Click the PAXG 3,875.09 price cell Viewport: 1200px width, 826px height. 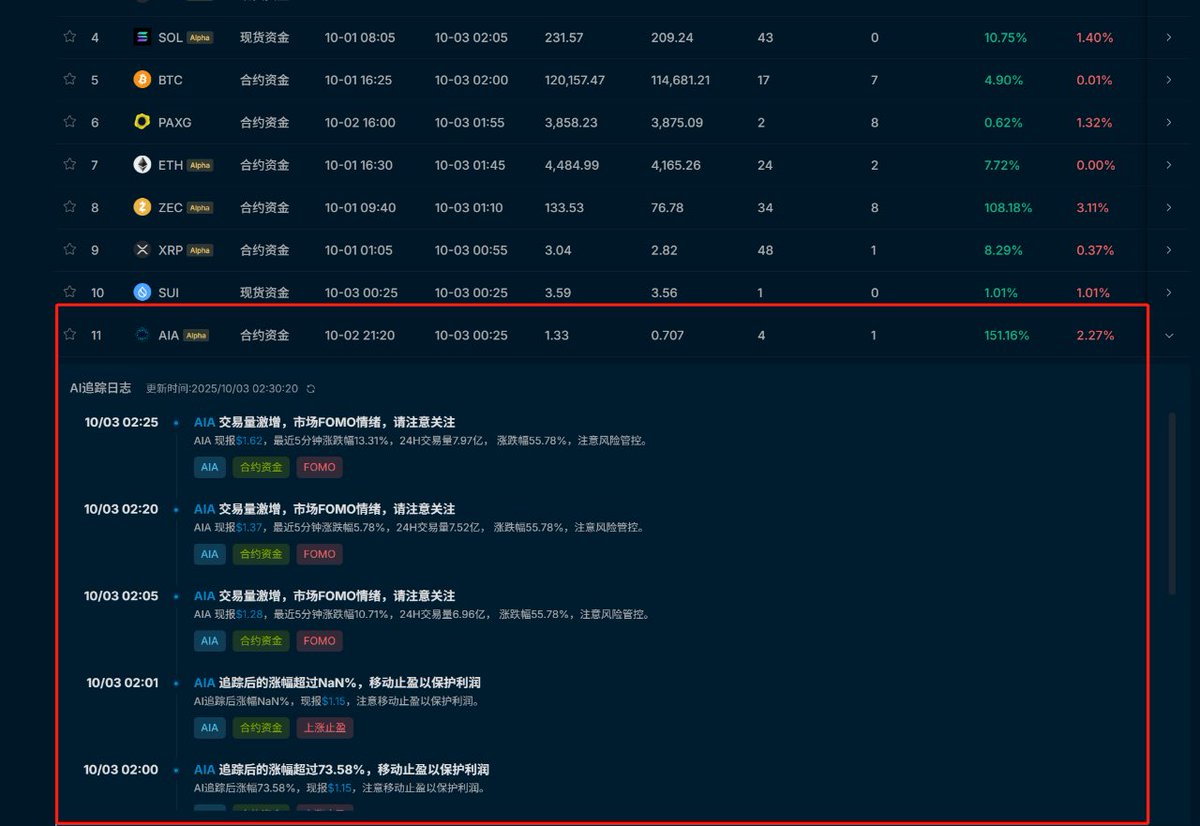(x=677, y=123)
